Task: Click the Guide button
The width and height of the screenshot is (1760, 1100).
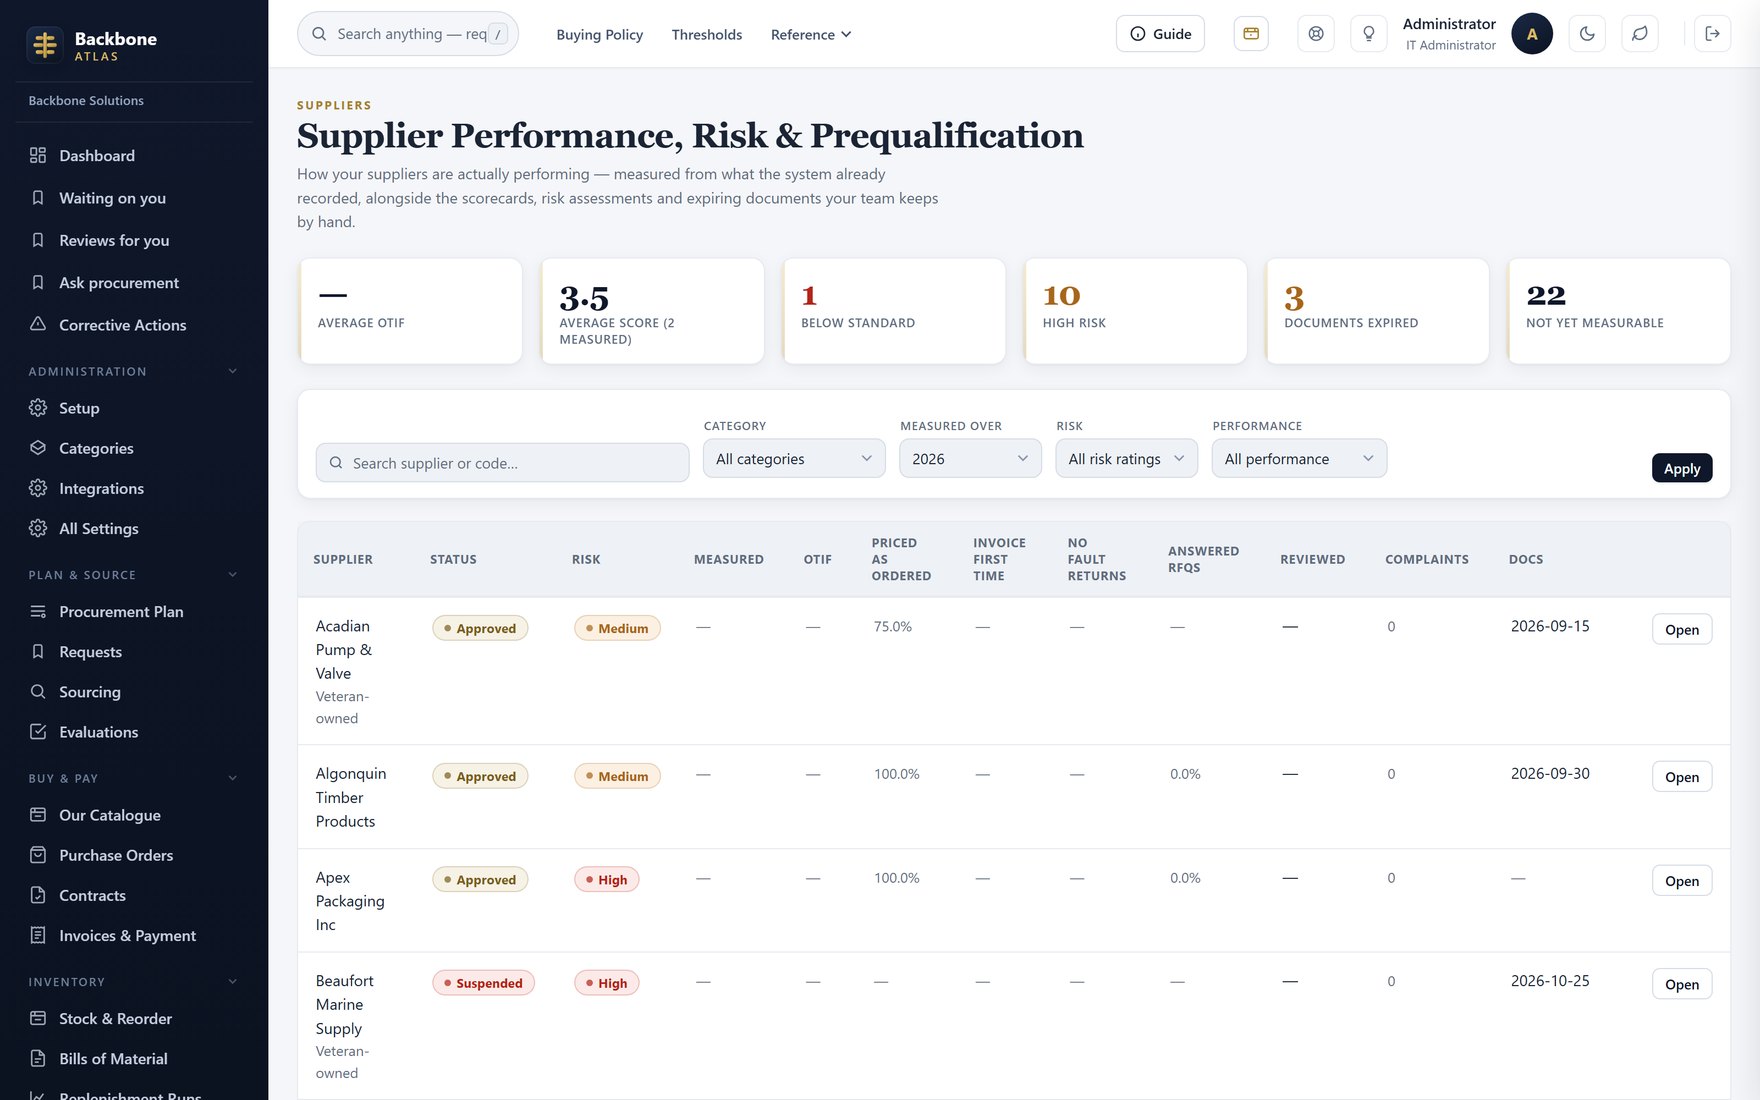Action: point(1160,34)
